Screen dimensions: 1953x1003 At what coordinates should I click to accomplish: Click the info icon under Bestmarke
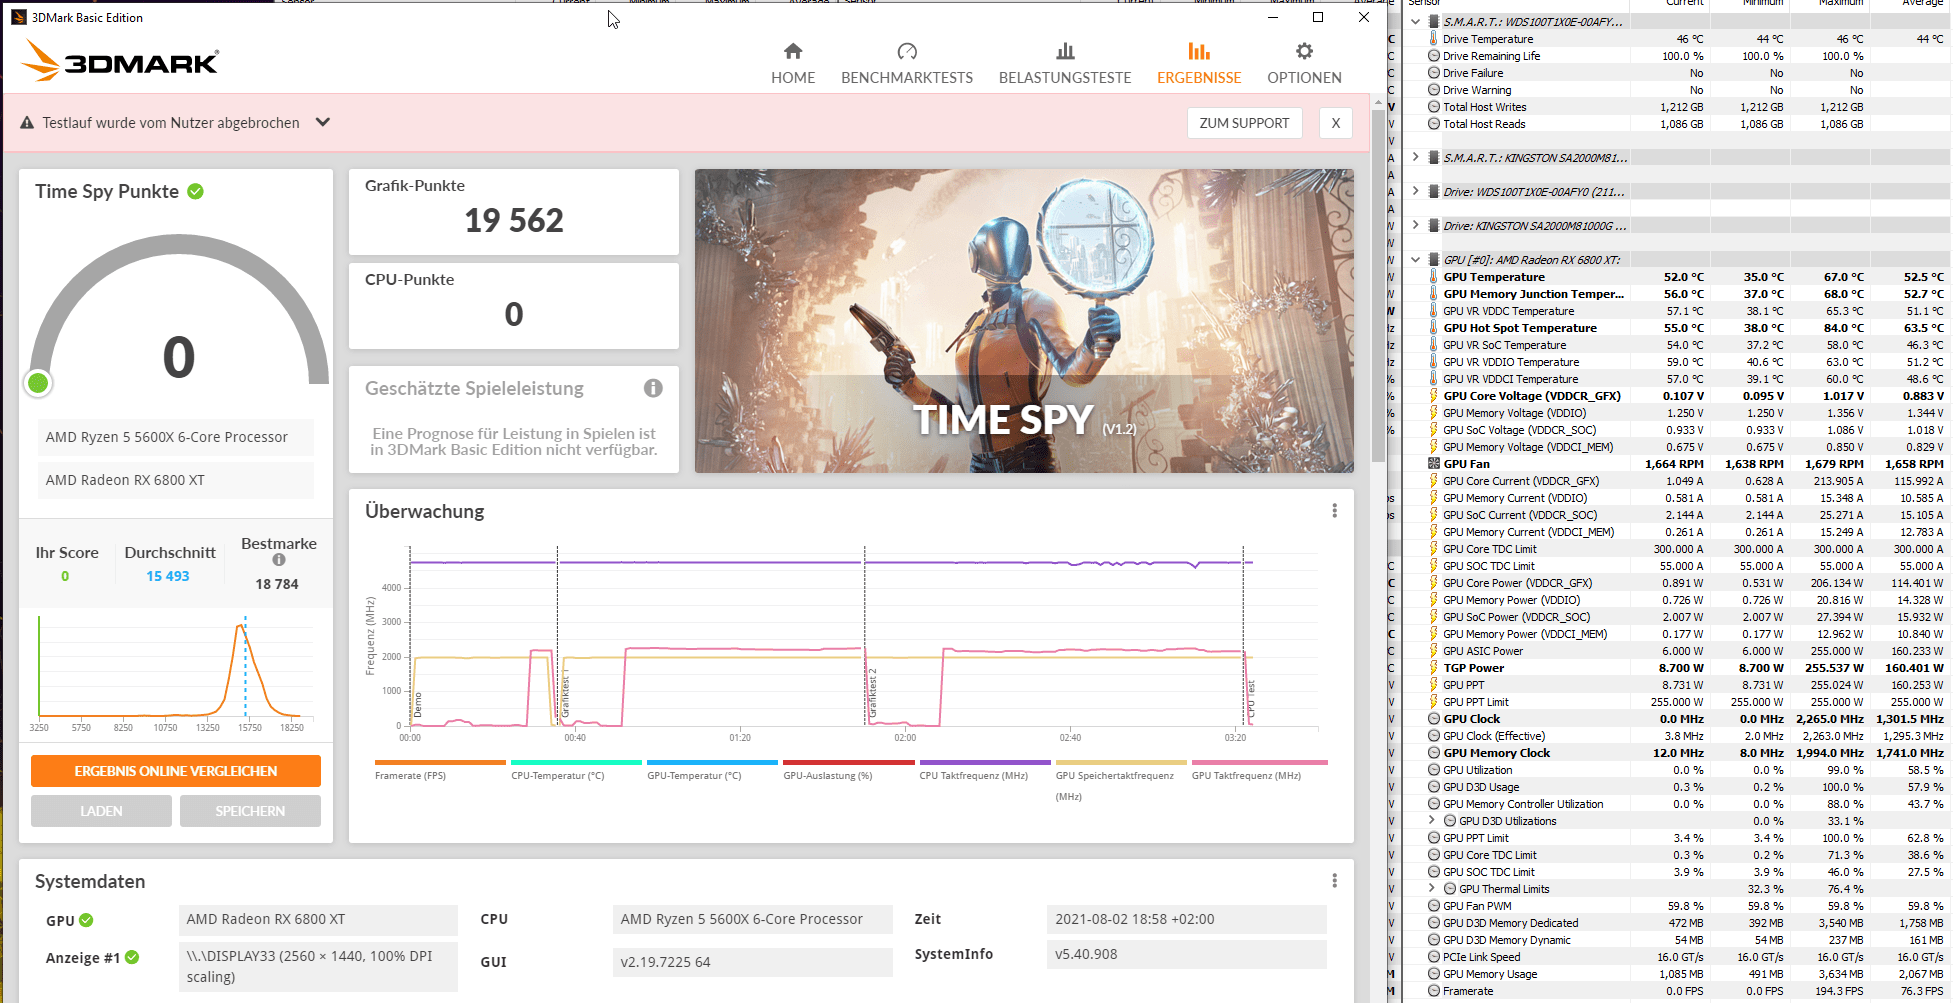click(279, 560)
